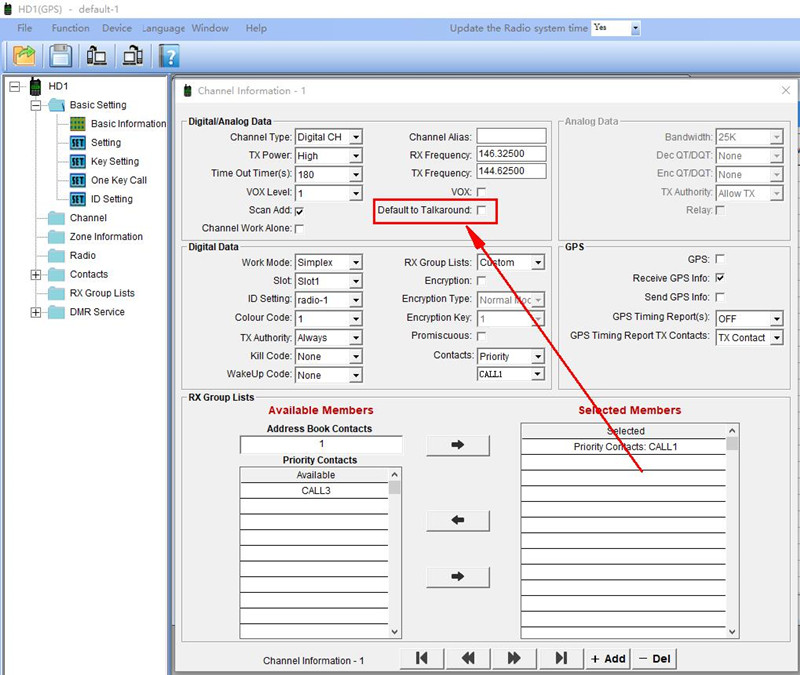Click the Del button

point(654,658)
